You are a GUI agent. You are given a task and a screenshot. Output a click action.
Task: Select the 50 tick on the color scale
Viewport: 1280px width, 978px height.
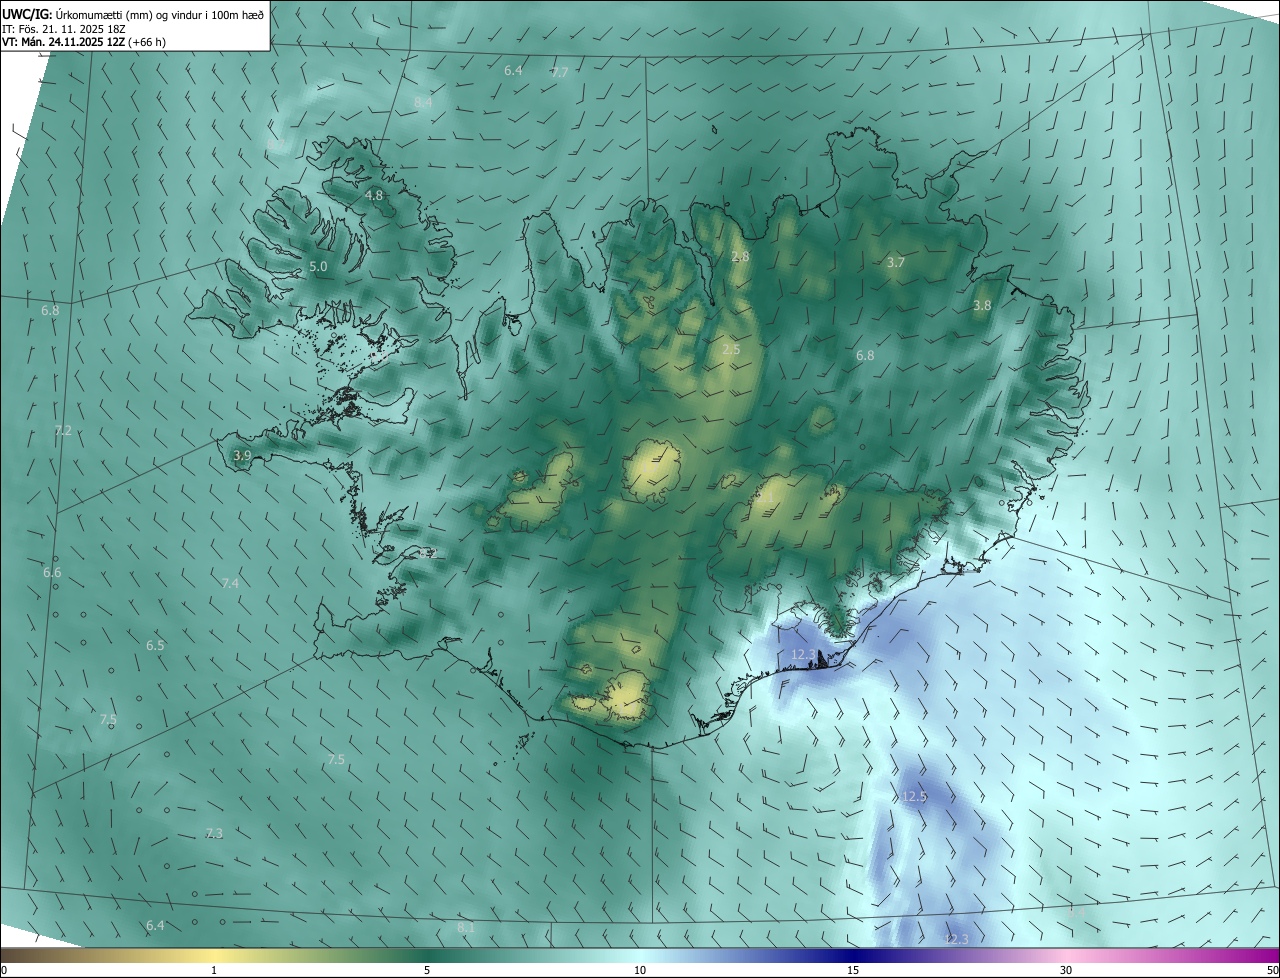pyautogui.click(x=1272, y=970)
